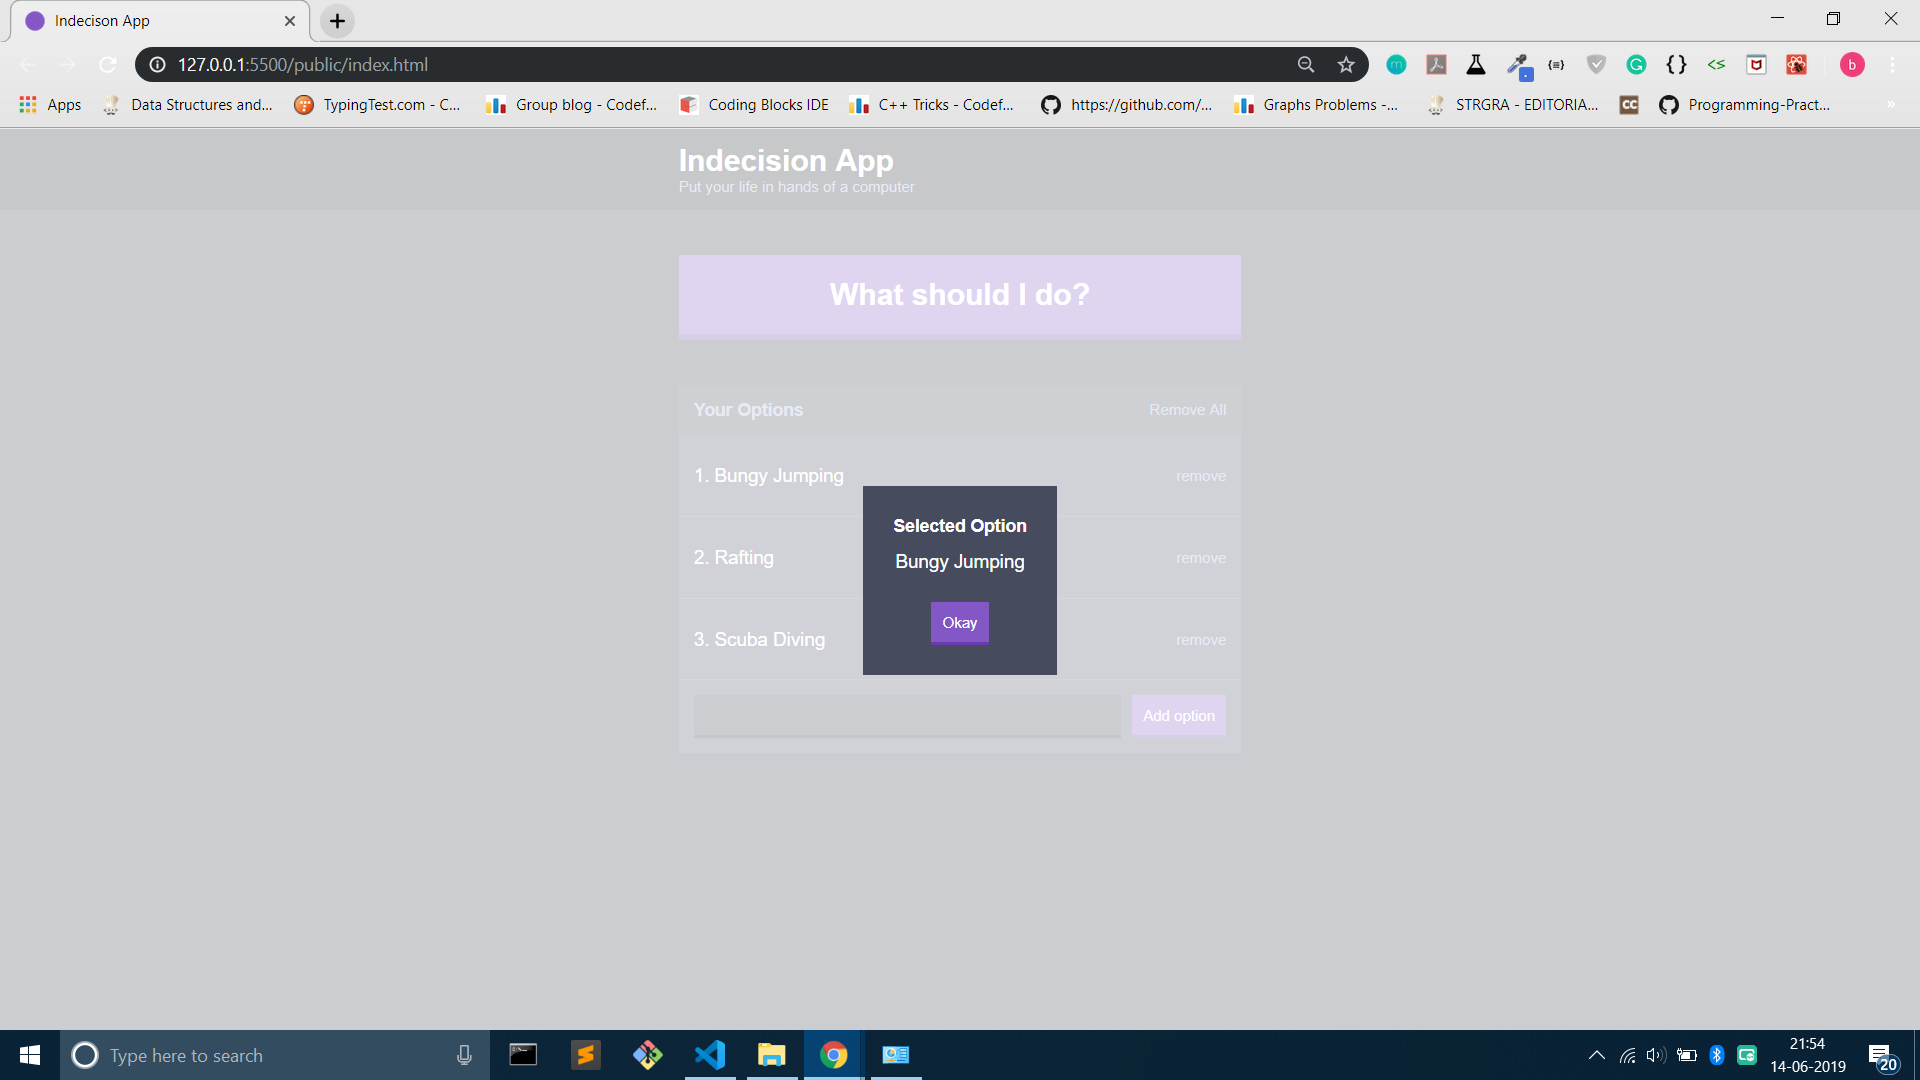
Task: Click the zoom magnifier icon in address bar
Action: click(1306, 65)
